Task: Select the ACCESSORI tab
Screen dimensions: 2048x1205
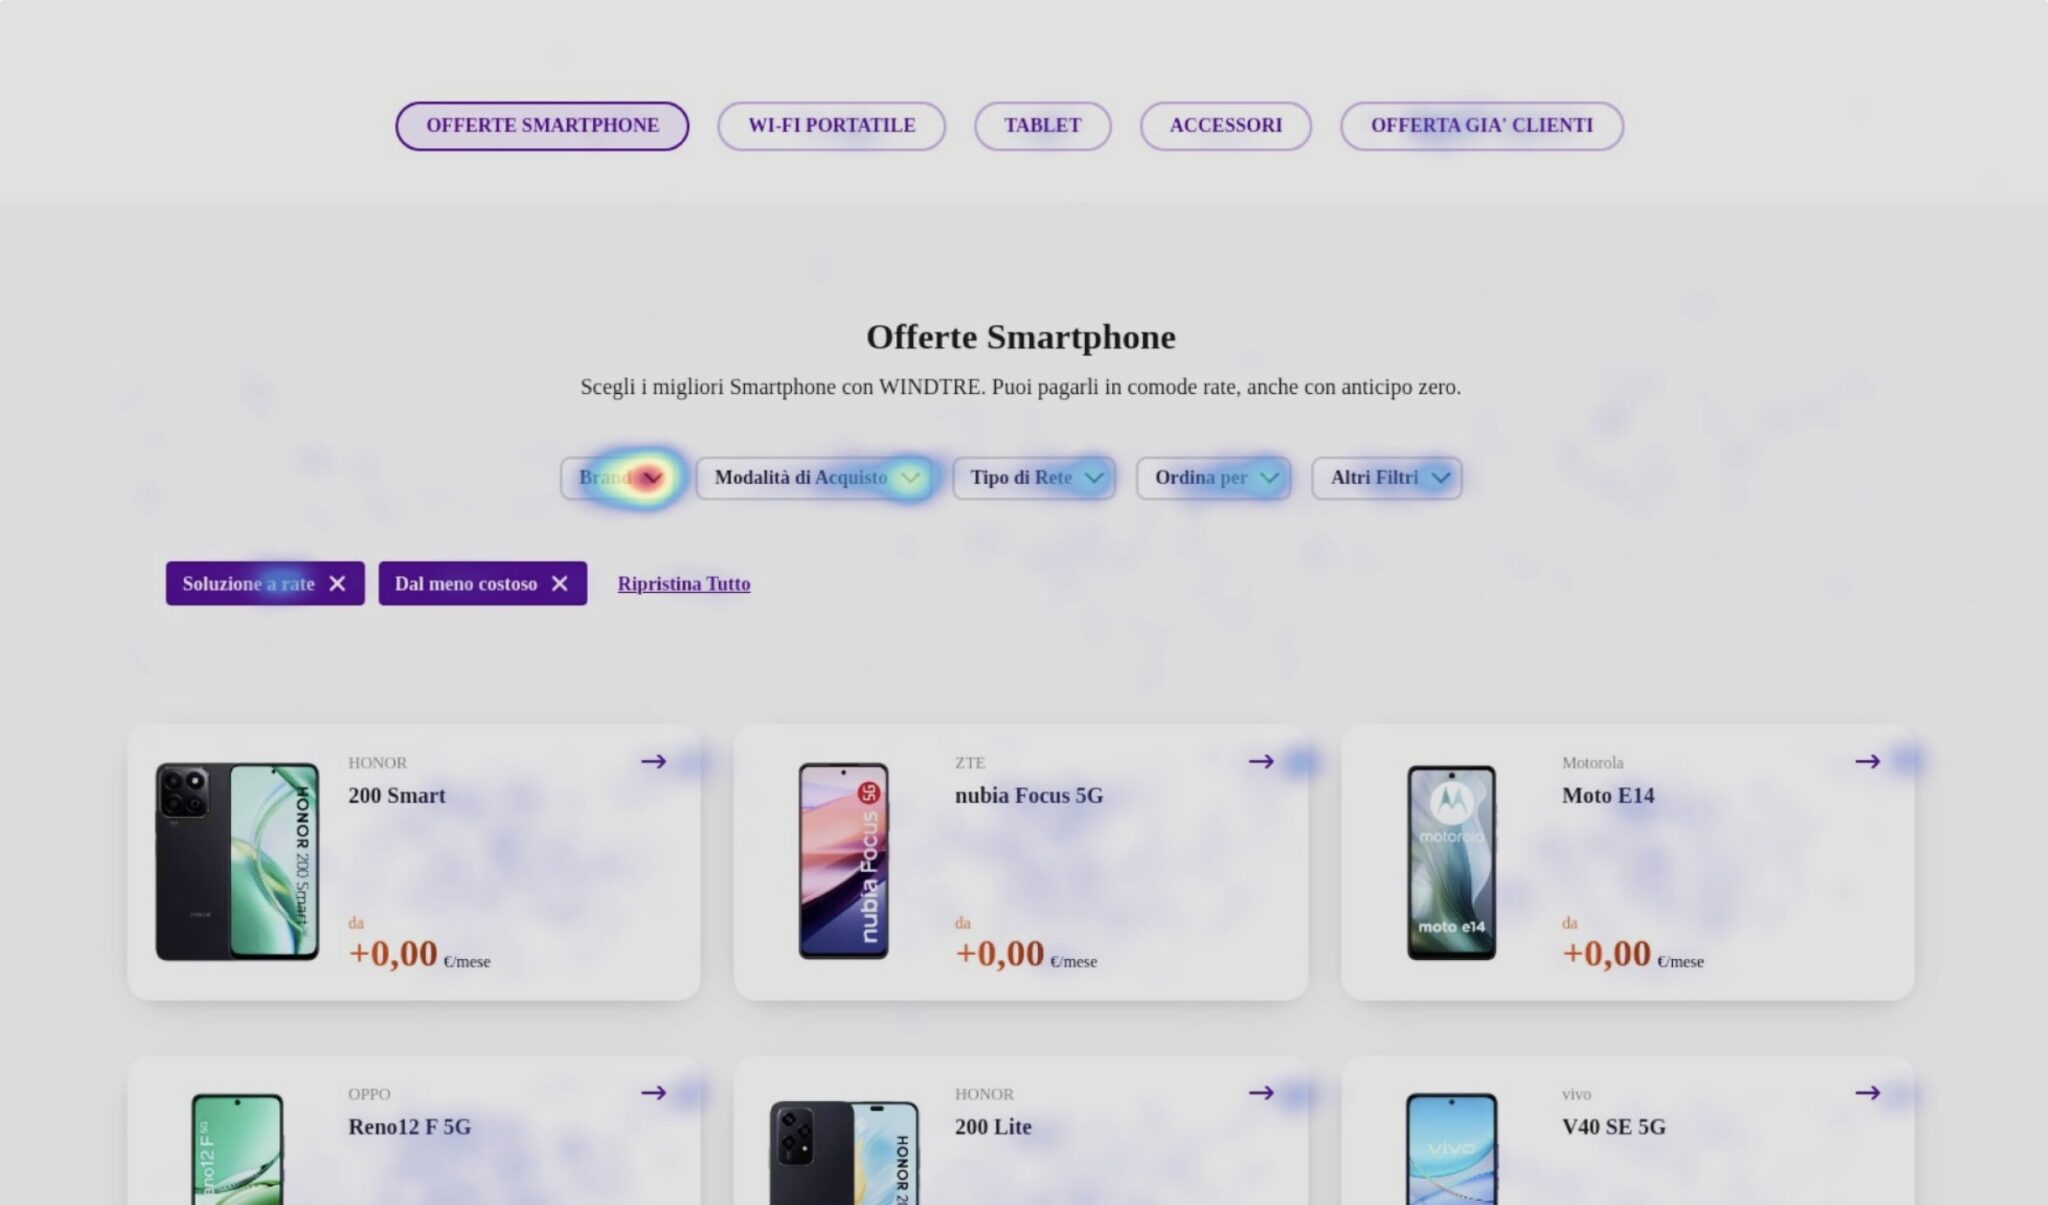Action: (x=1226, y=126)
